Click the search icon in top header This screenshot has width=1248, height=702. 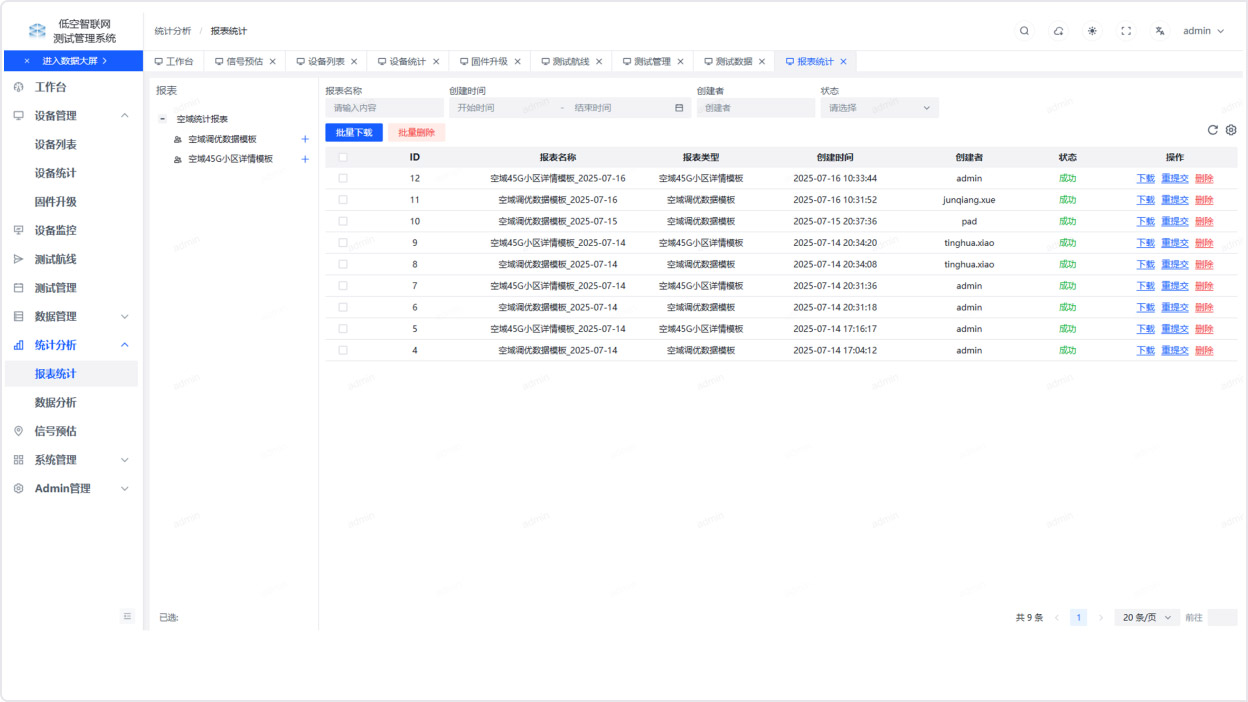click(x=1024, y=31)
